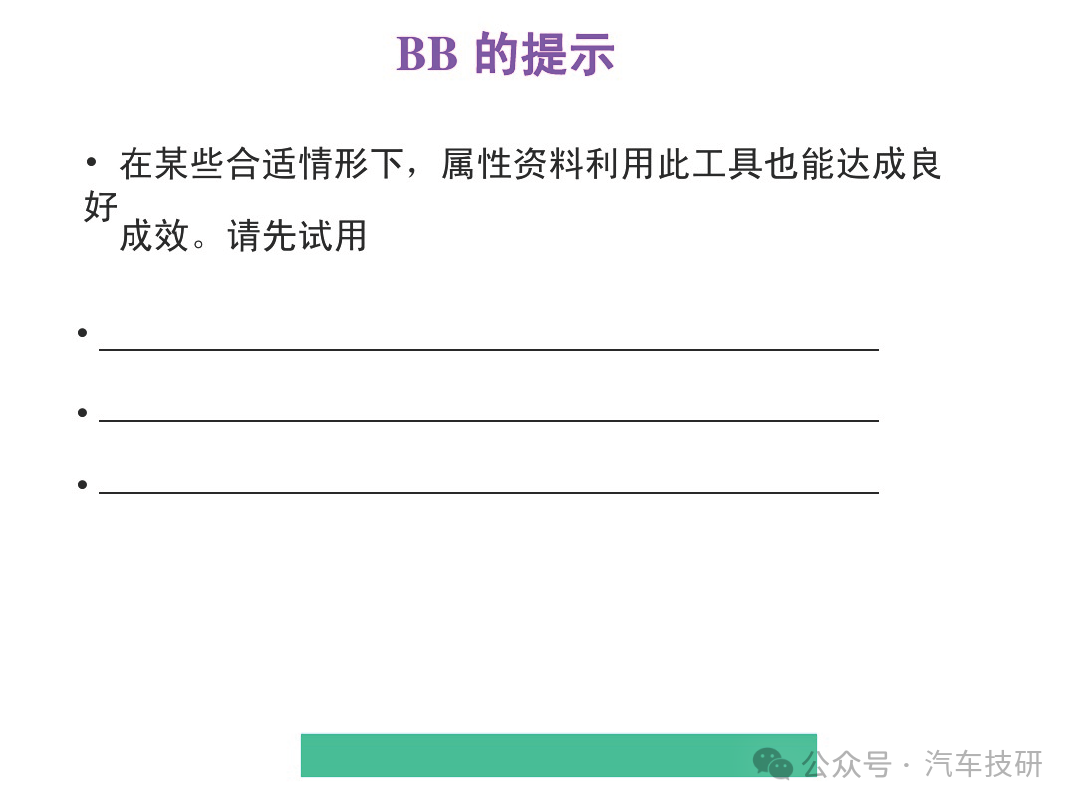
Task: Click the "汽车技研" account name
Action: pyautogui.click(x=983, y=764)
